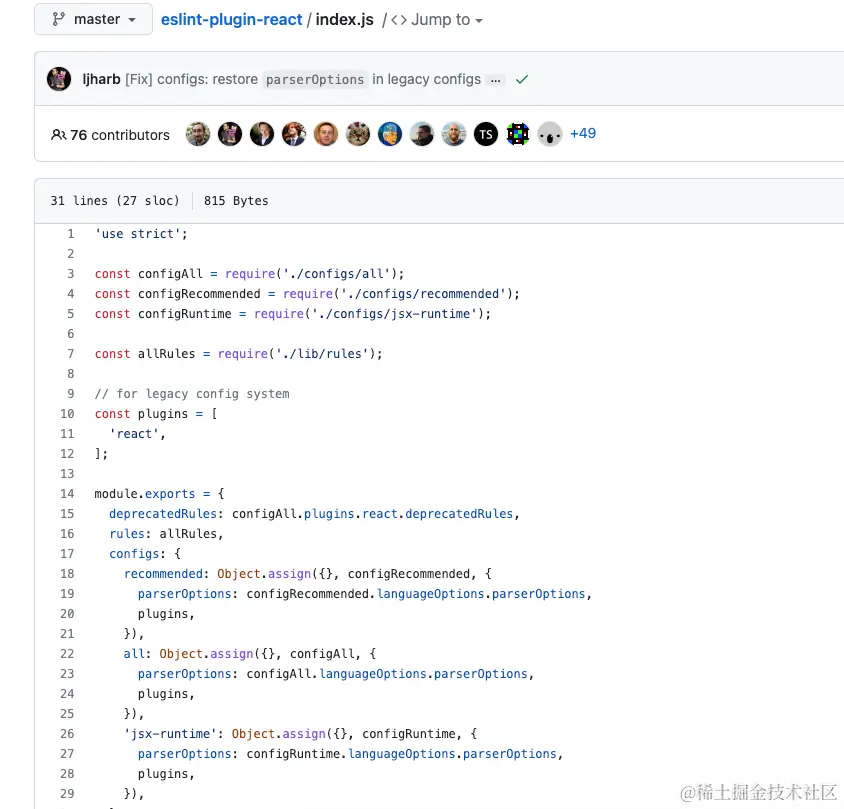Click the '// for legacy config system' comment

tap(192, 394)
